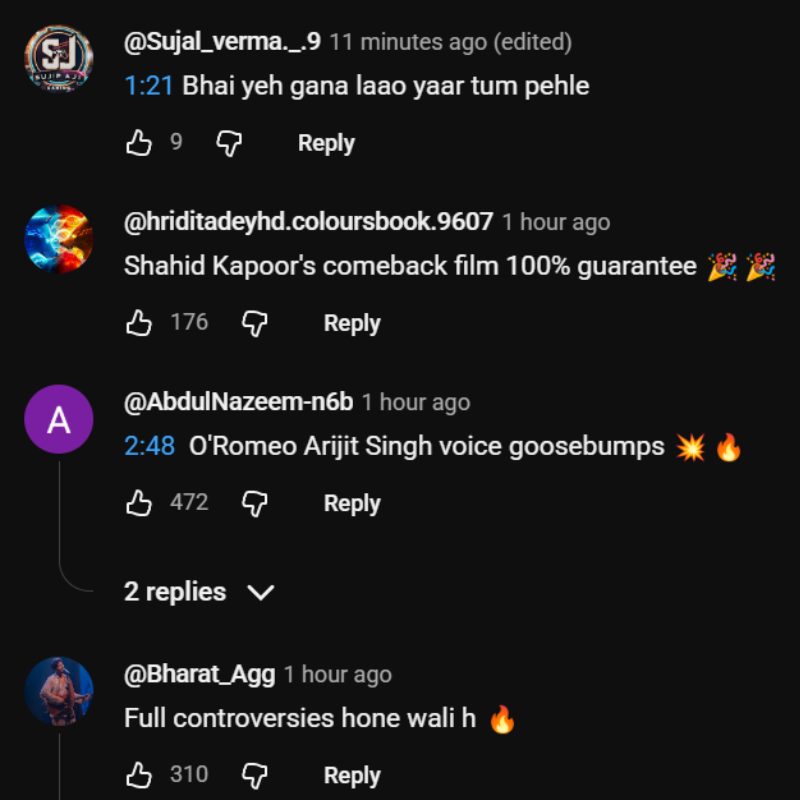This screenshot has height=800, width=800.
Task: Like the Arijit Singh goosebumps comment
Action: (138, 503)
